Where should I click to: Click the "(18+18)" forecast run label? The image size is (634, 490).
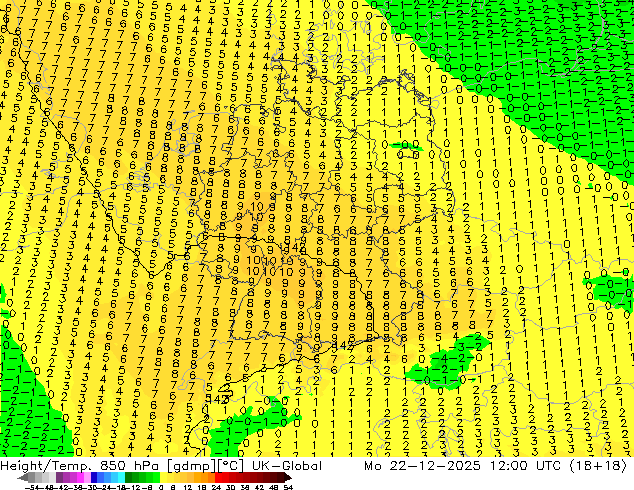(x=598, y=466)
